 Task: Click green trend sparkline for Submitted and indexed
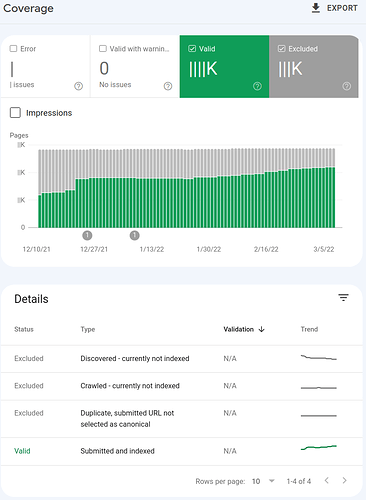click(319, 447)
